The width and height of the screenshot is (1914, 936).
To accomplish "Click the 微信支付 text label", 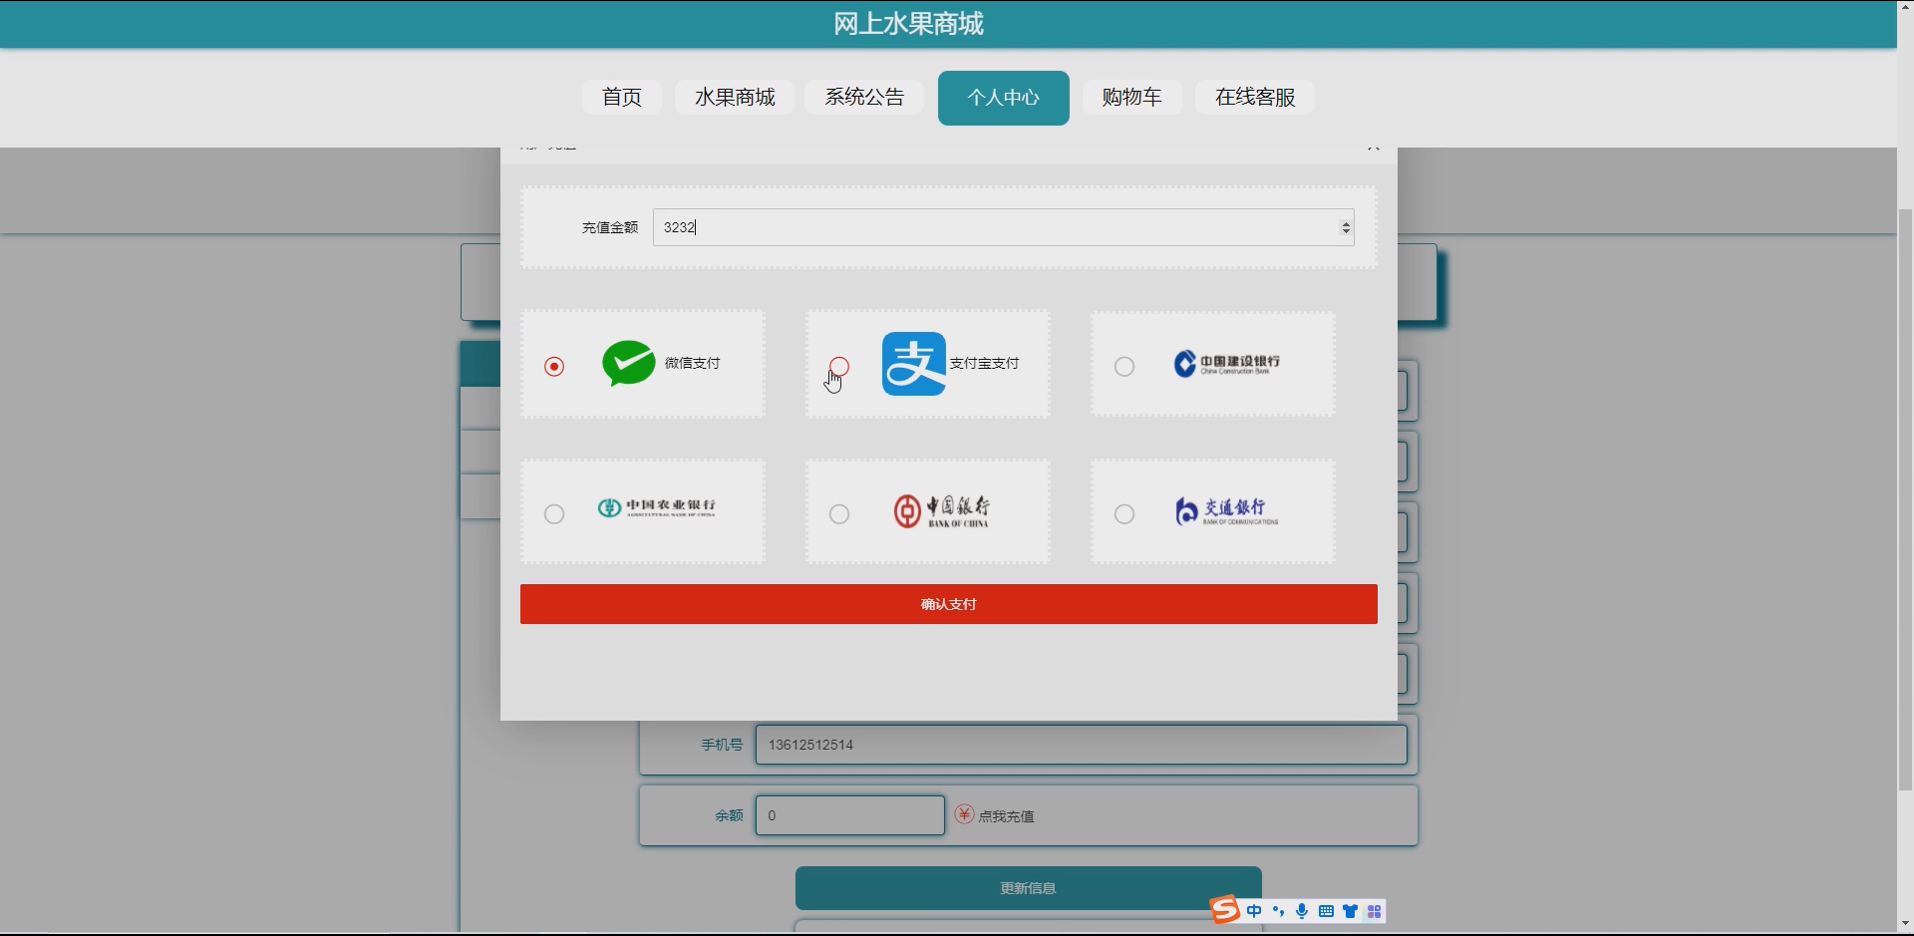I will pos(692,363).
